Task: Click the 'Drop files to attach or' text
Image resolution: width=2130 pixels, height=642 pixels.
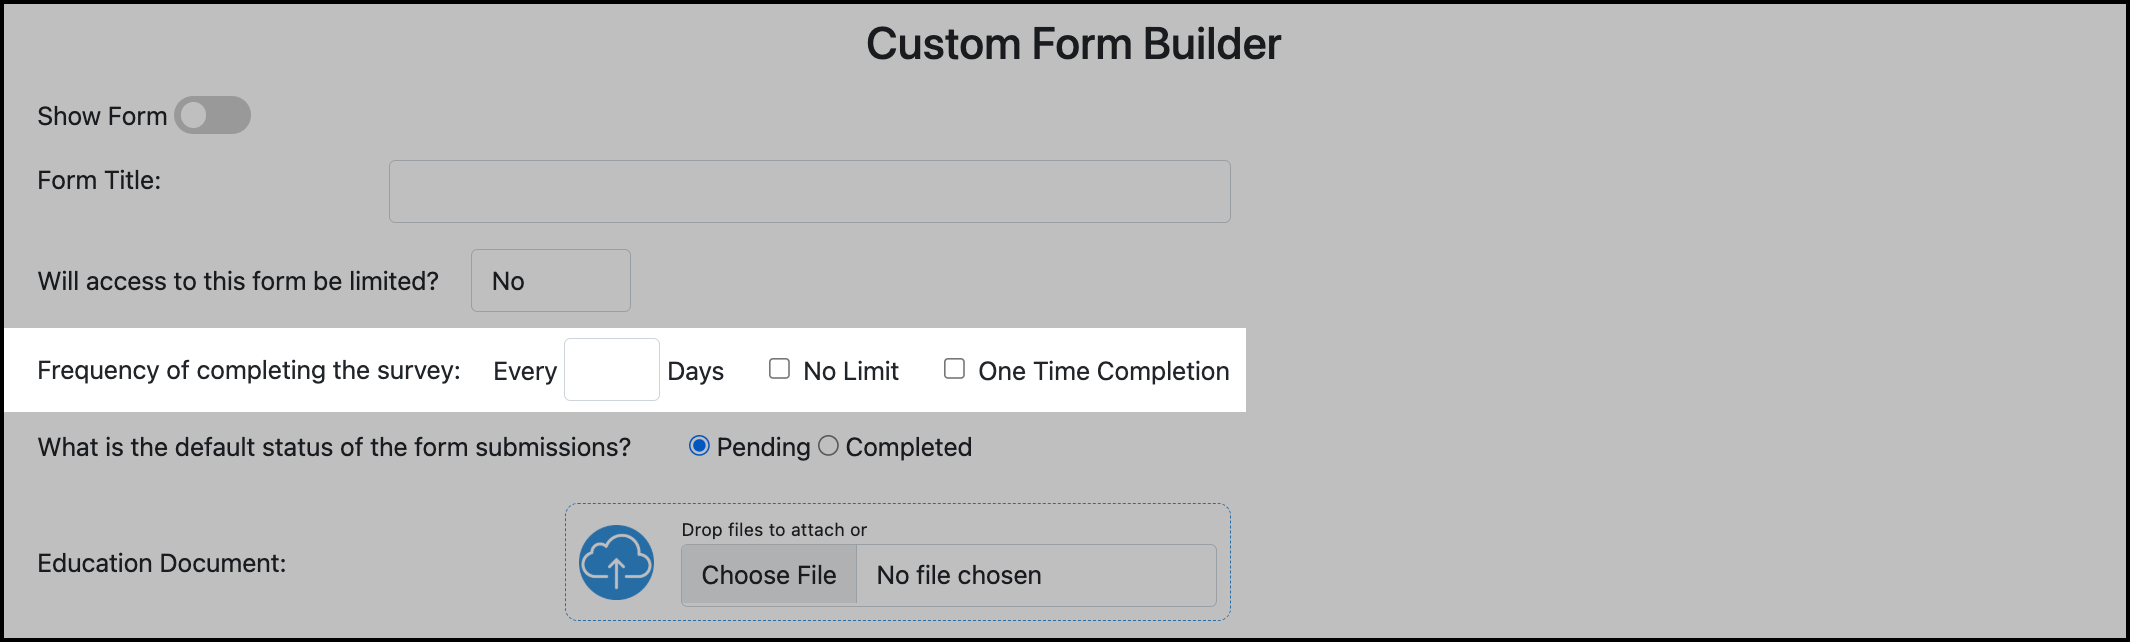Action: coord(774,529)
